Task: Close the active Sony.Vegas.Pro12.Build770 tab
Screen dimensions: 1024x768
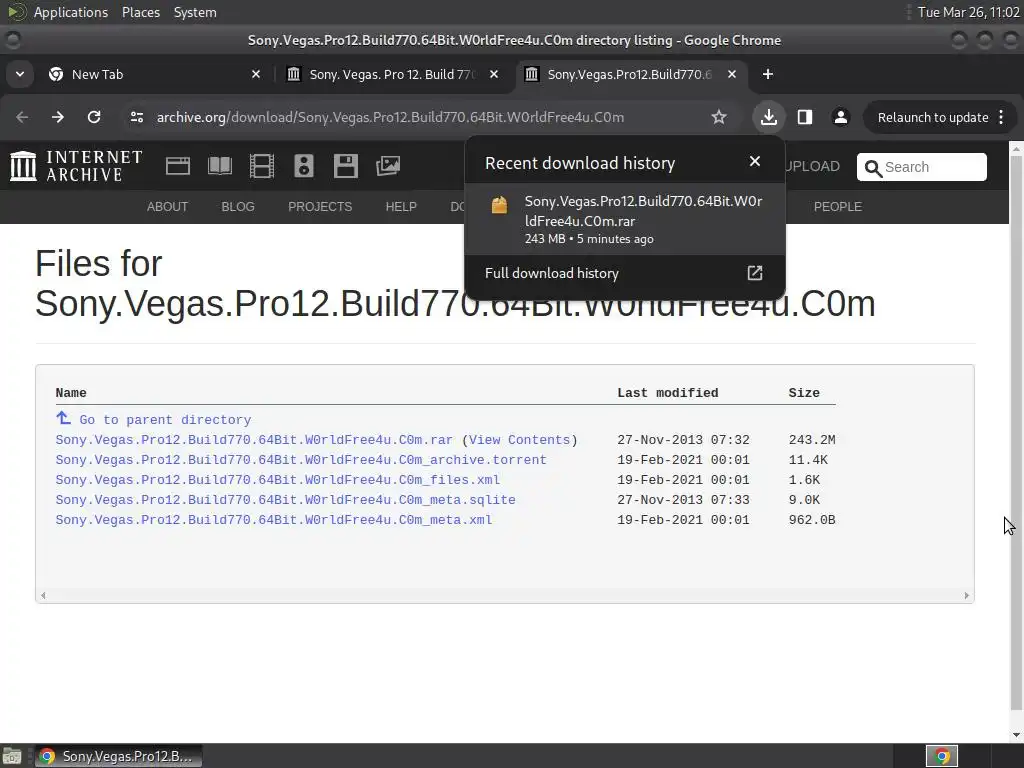Action: (732, 74)
